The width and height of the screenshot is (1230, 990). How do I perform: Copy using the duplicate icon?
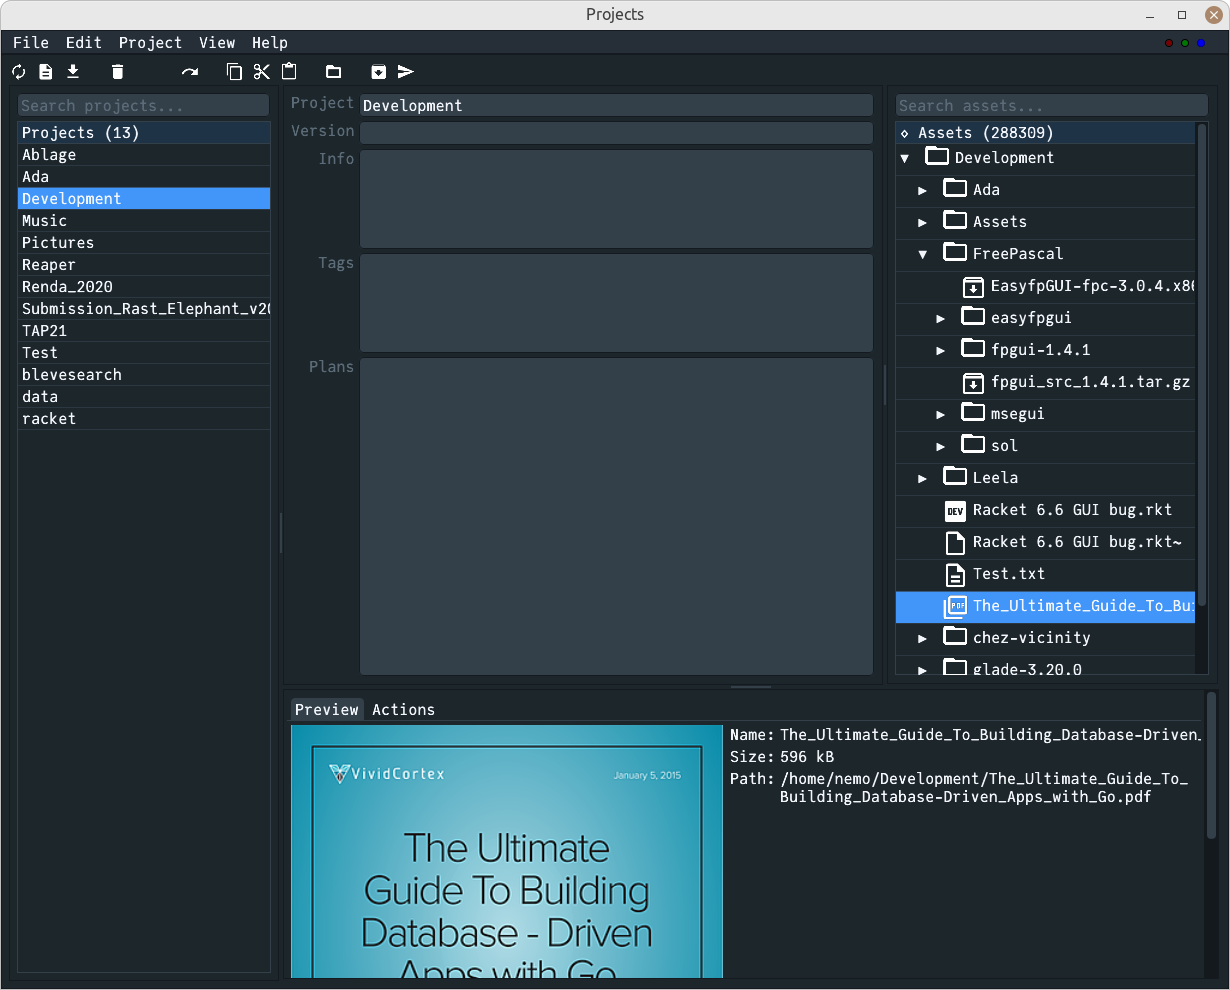[x=233, y=71]
